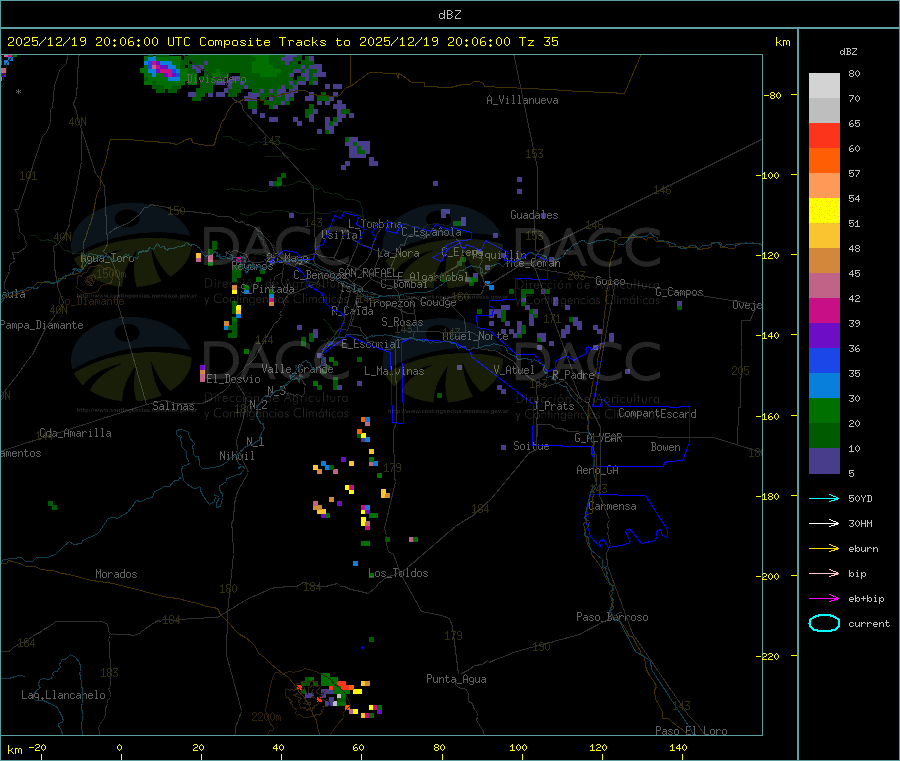
Task: Click the white 30HM track arrow in legend
Action: click(x=824, y=523)
